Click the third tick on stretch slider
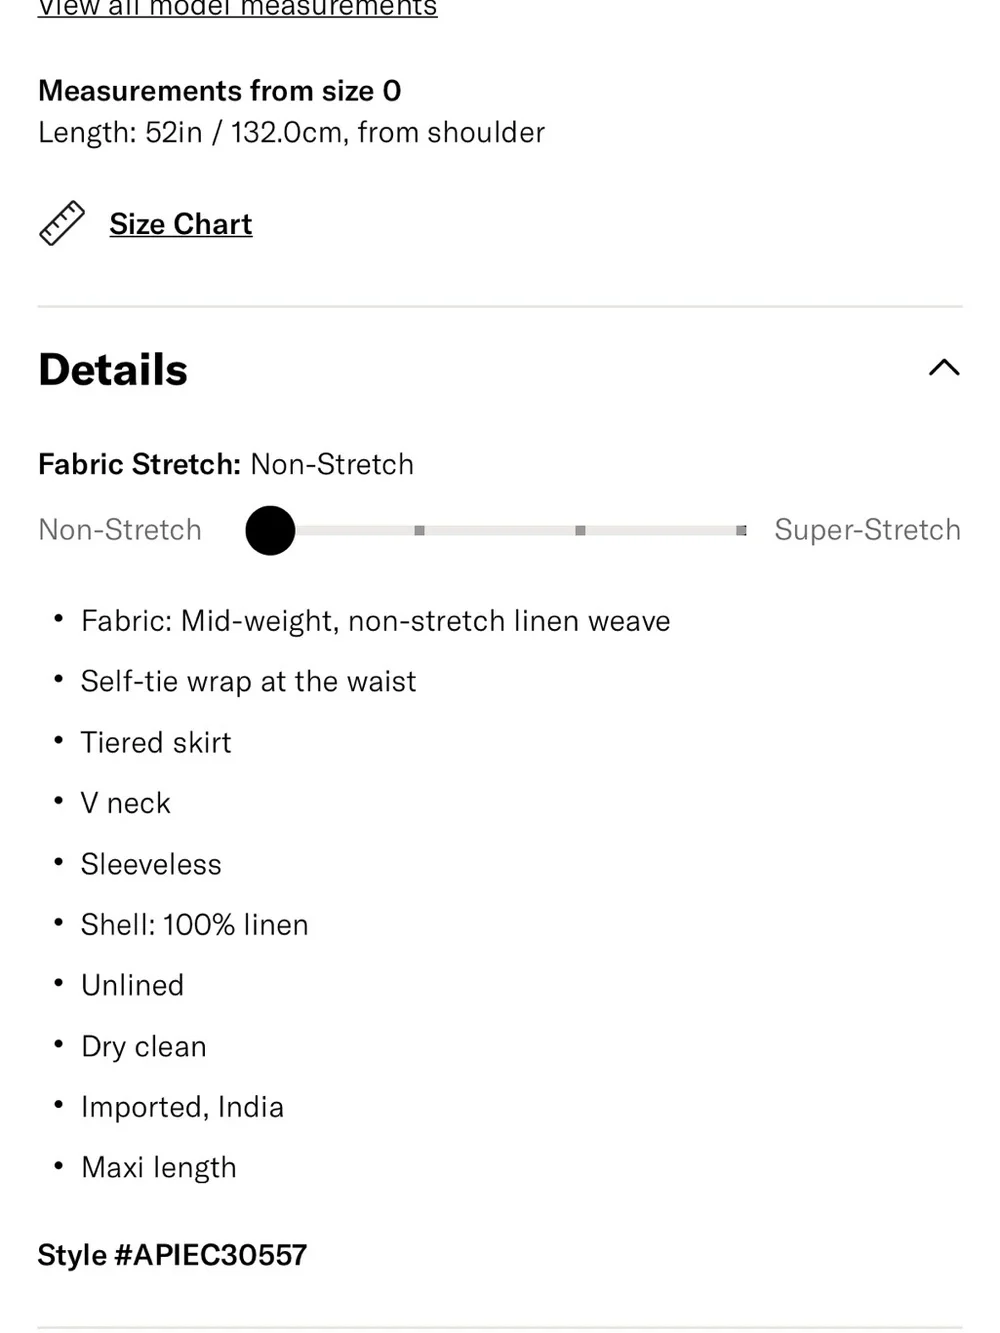 click(x=580, y=530)
